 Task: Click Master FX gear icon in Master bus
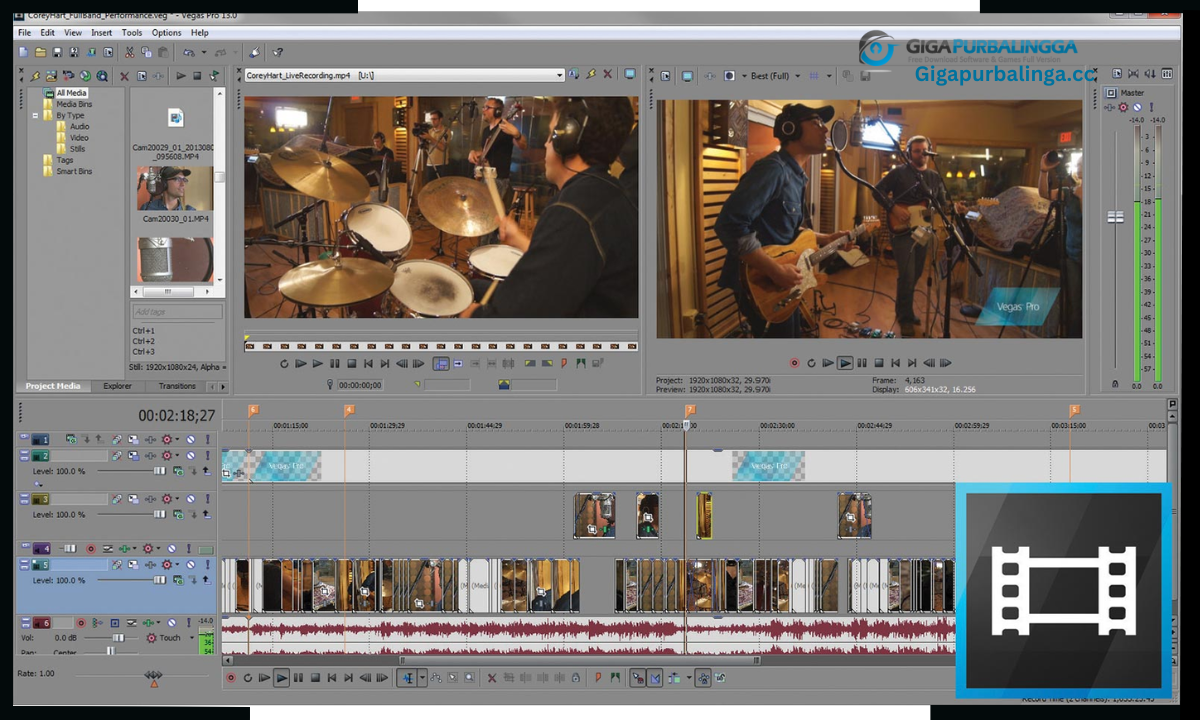[x=1123, y=106]
